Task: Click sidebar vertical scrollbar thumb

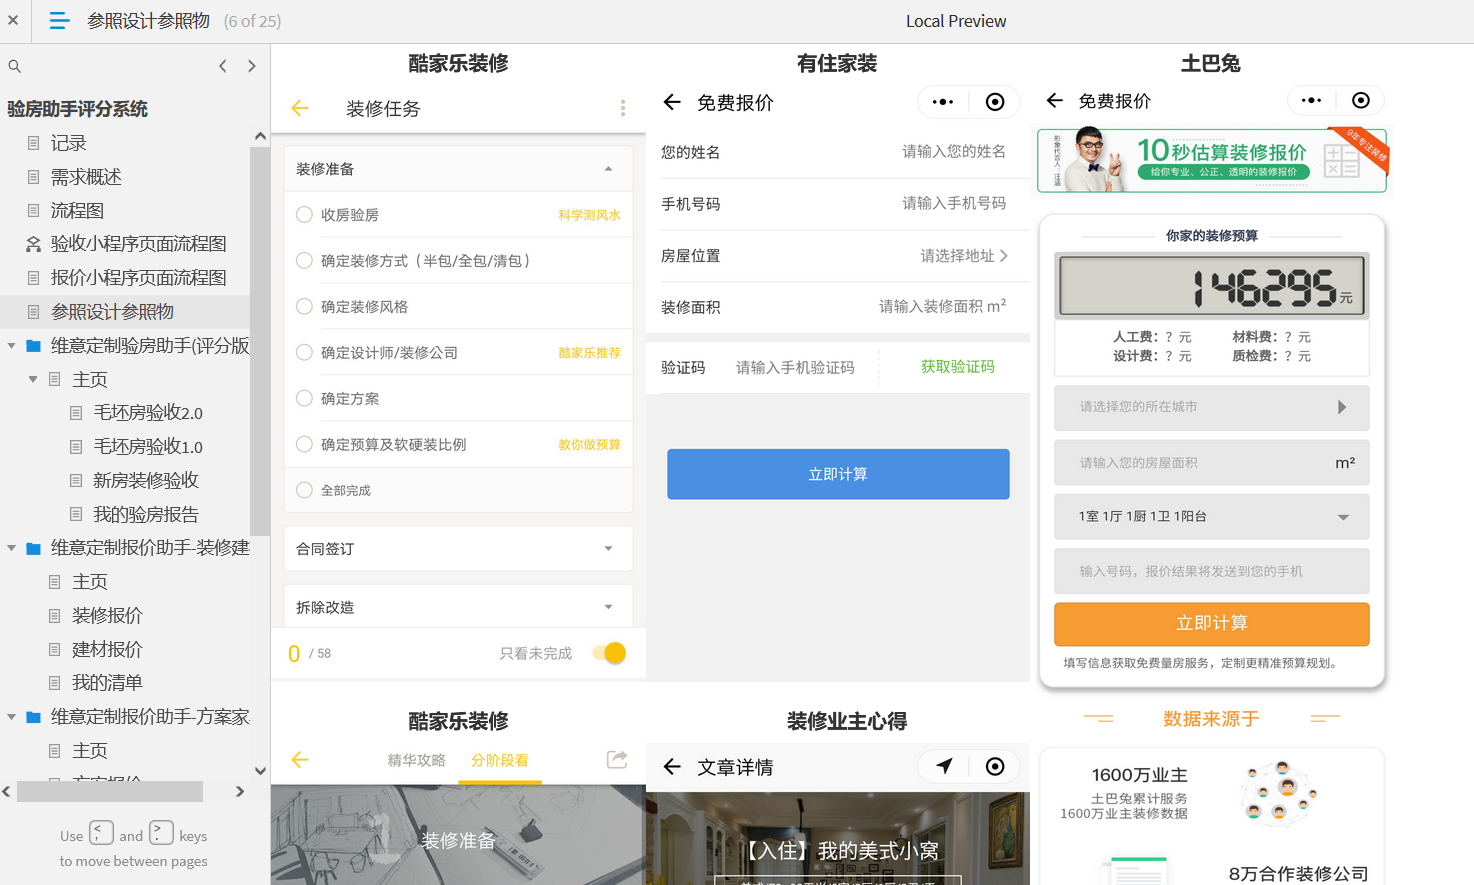Action: point(260,340)
